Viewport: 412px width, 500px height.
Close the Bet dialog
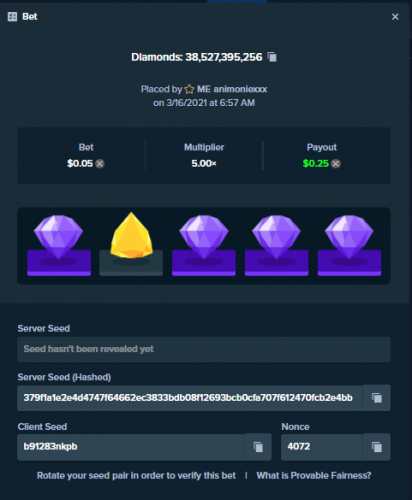[395, 17]
